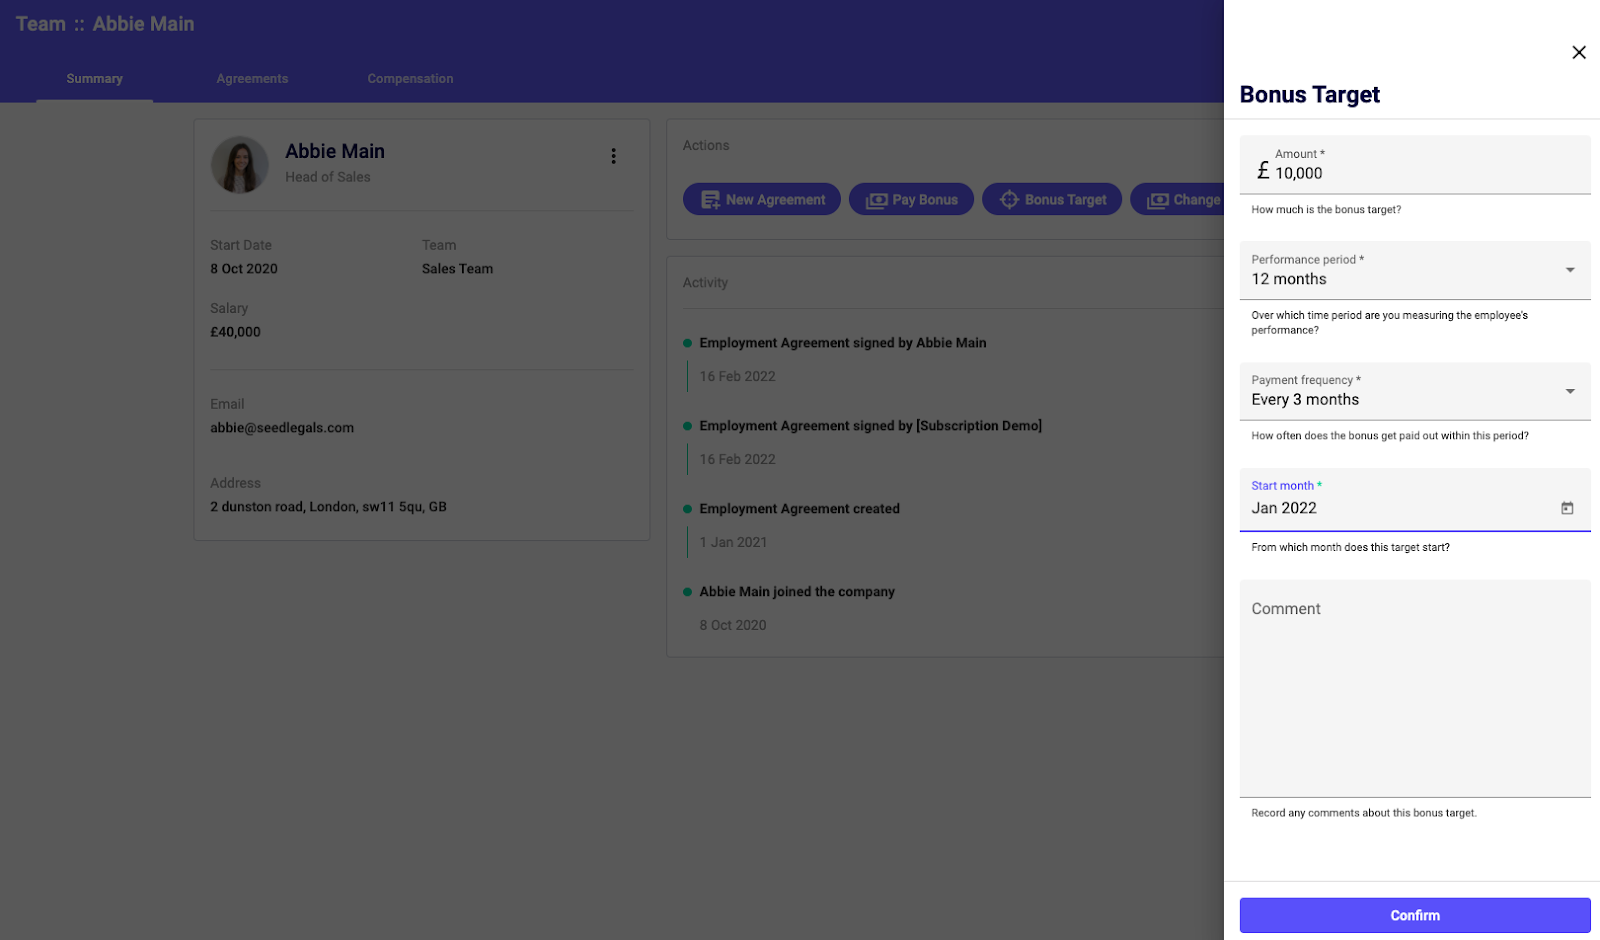Open the Start month calendar picker
Screen dimensions: 1600x940
1566,508
